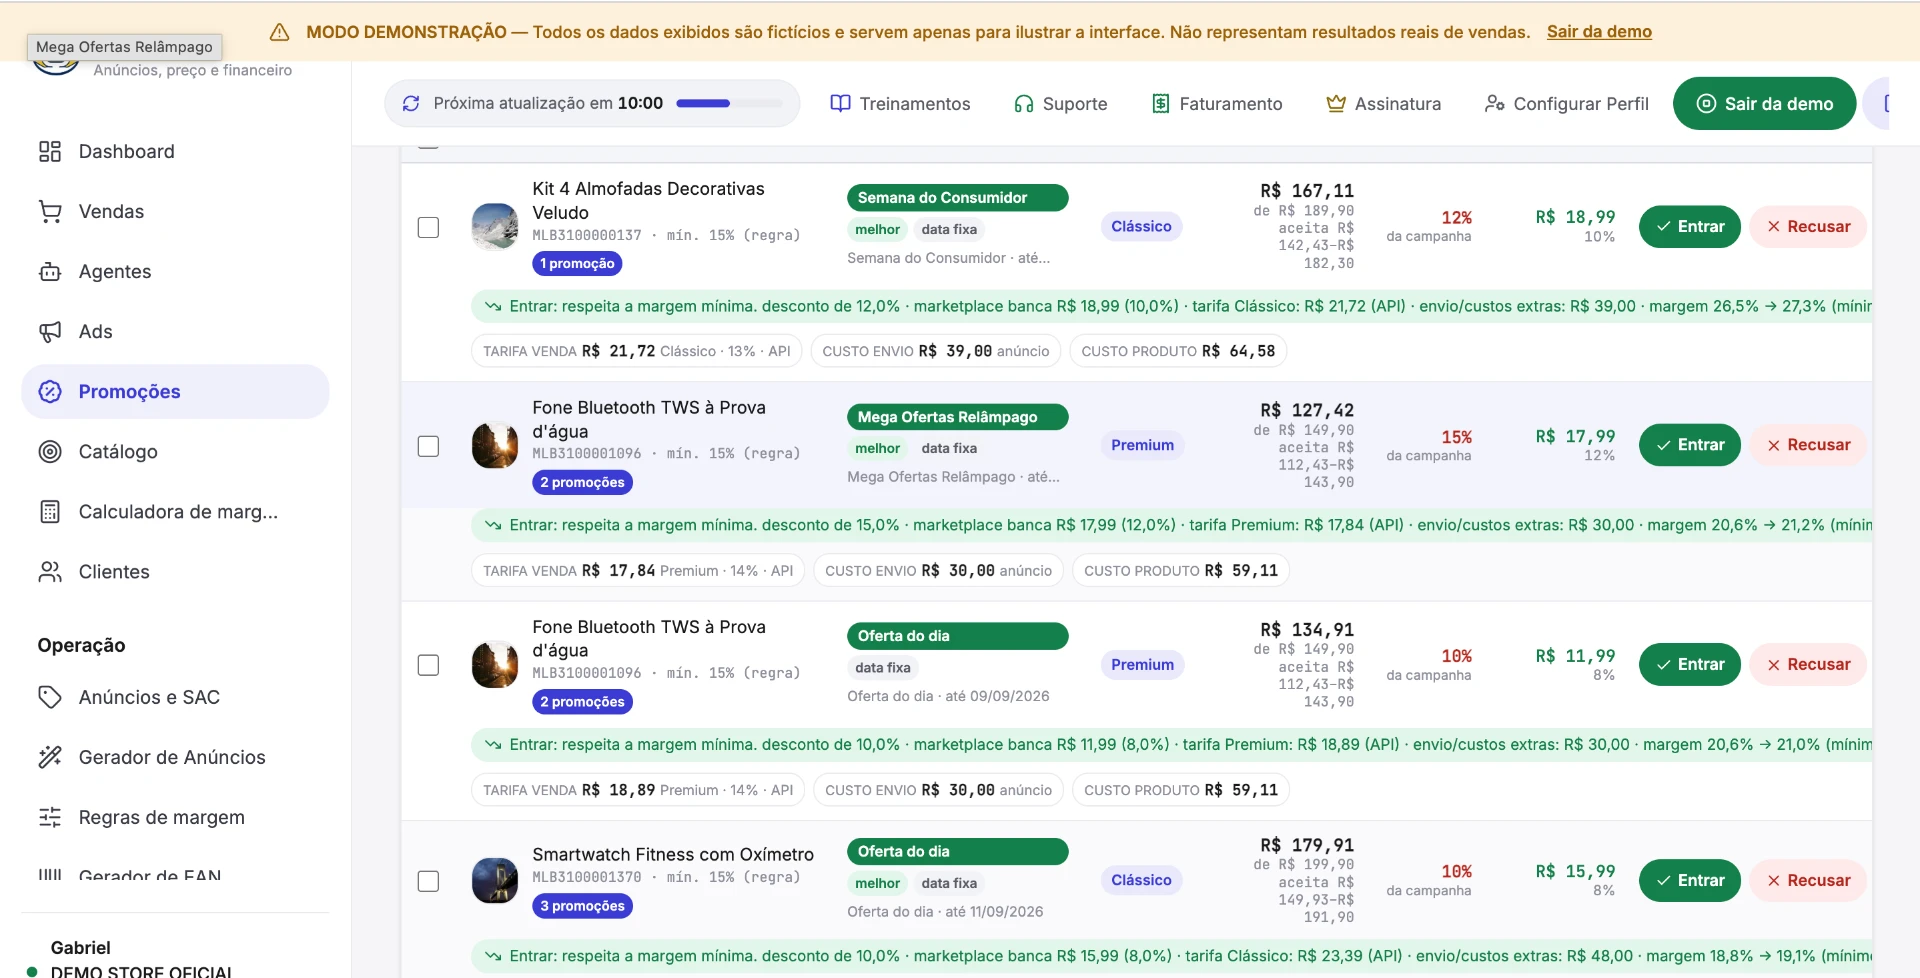Open Vendas in the sidebar
The height and width of the screenshot is (978, 1920).
(x=175, y=211)
